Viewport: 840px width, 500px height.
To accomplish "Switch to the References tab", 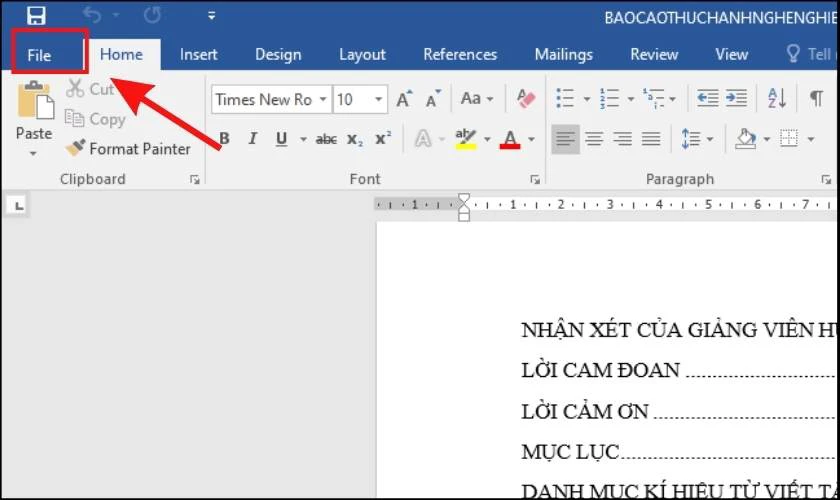I will click(460, 55).
